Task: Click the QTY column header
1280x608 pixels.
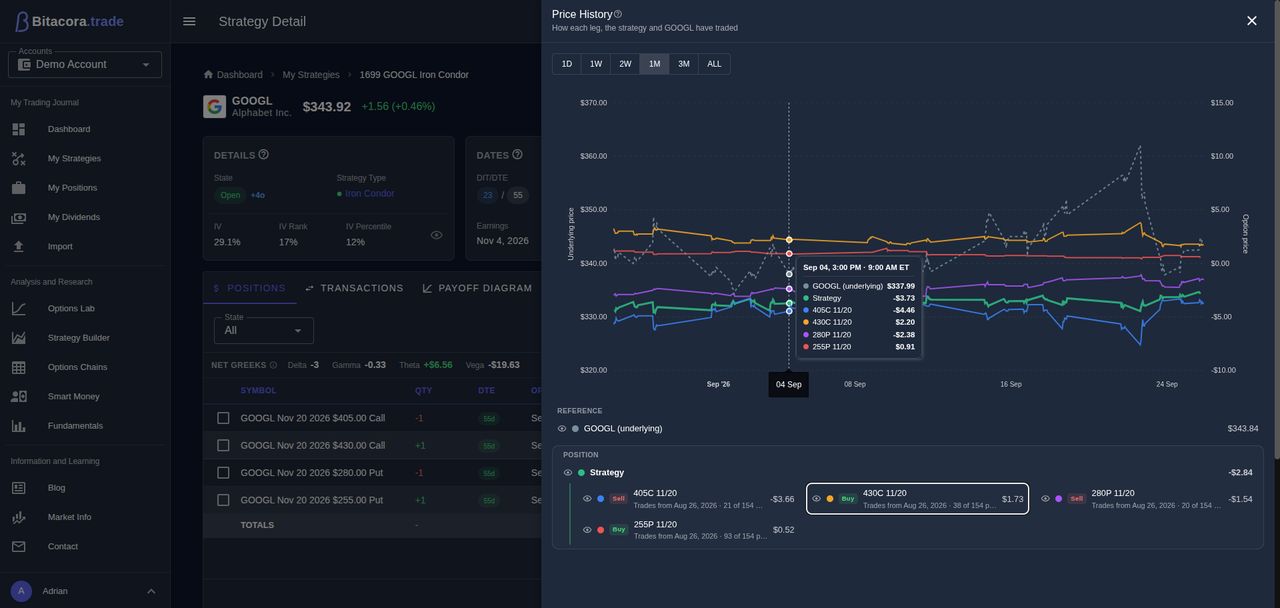Action: tap(424, 391)
